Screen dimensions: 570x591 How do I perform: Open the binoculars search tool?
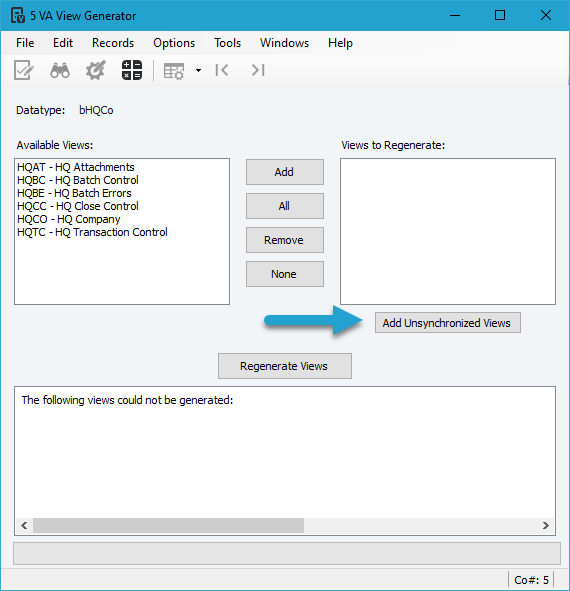tap(60, 70)
